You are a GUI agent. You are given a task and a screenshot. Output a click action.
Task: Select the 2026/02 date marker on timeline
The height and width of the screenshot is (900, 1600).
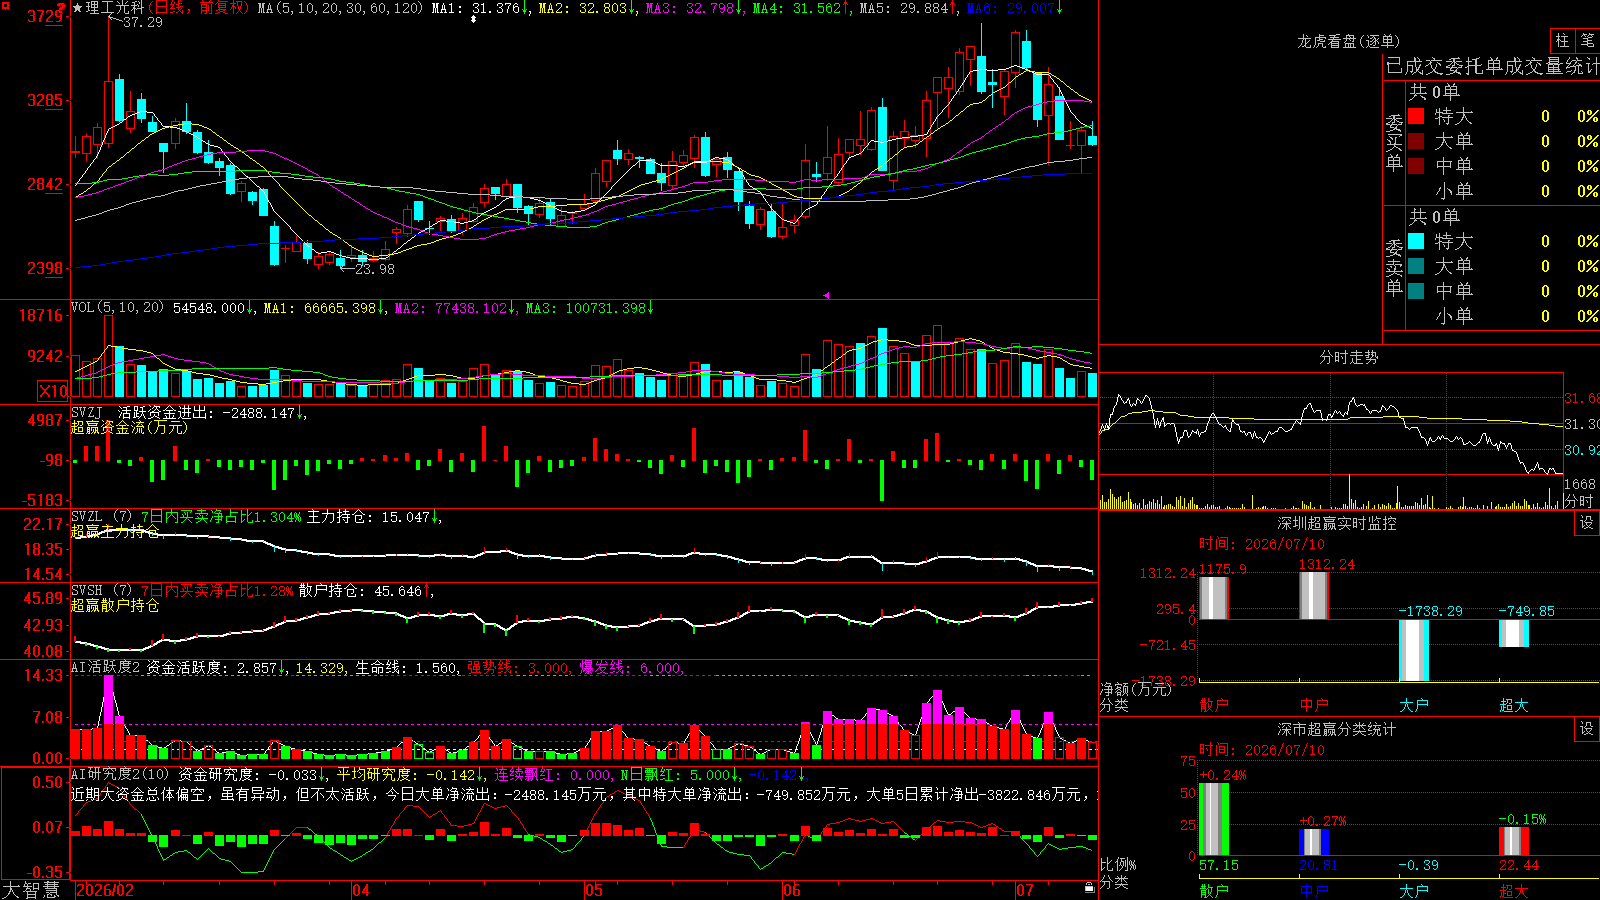[105, 890]
